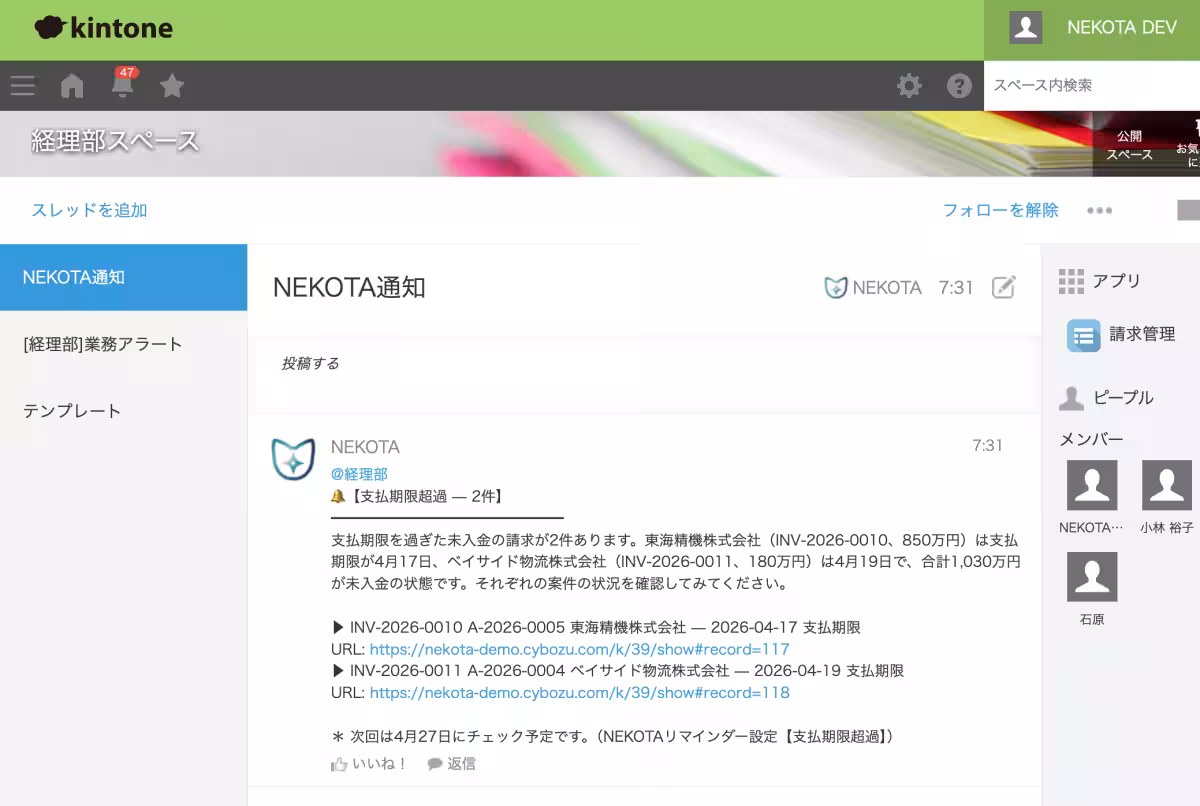Click スレッドを追加 link

click(x=89, y=210)
